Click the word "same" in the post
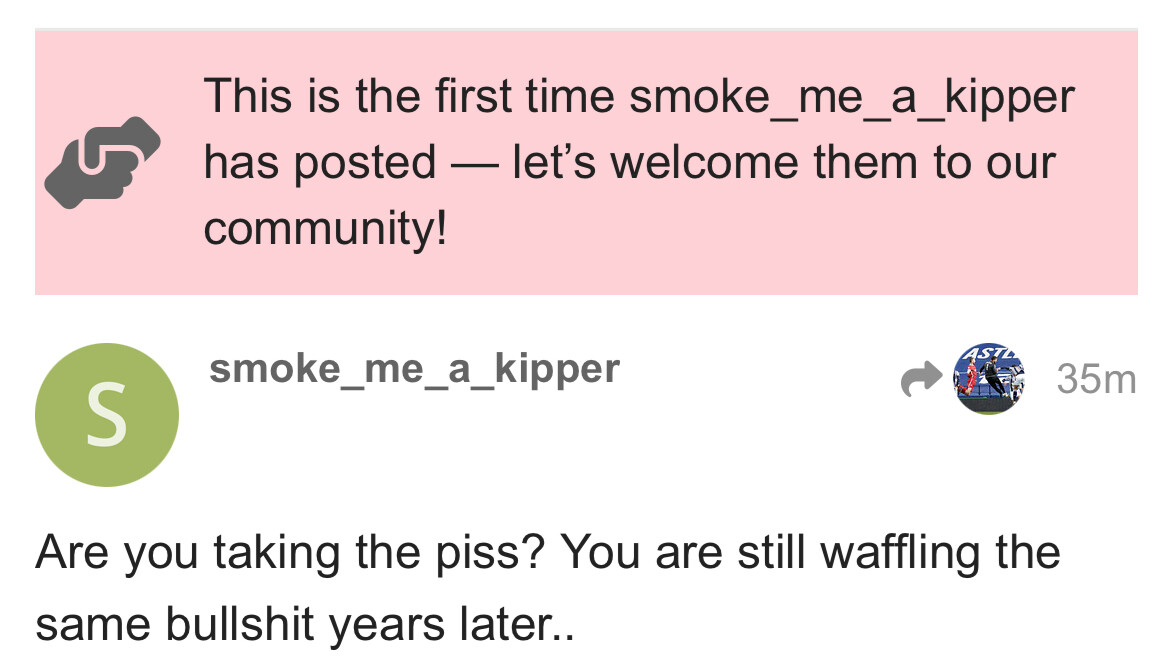This screenshot has height=664, width=1170. coord(92,624)
